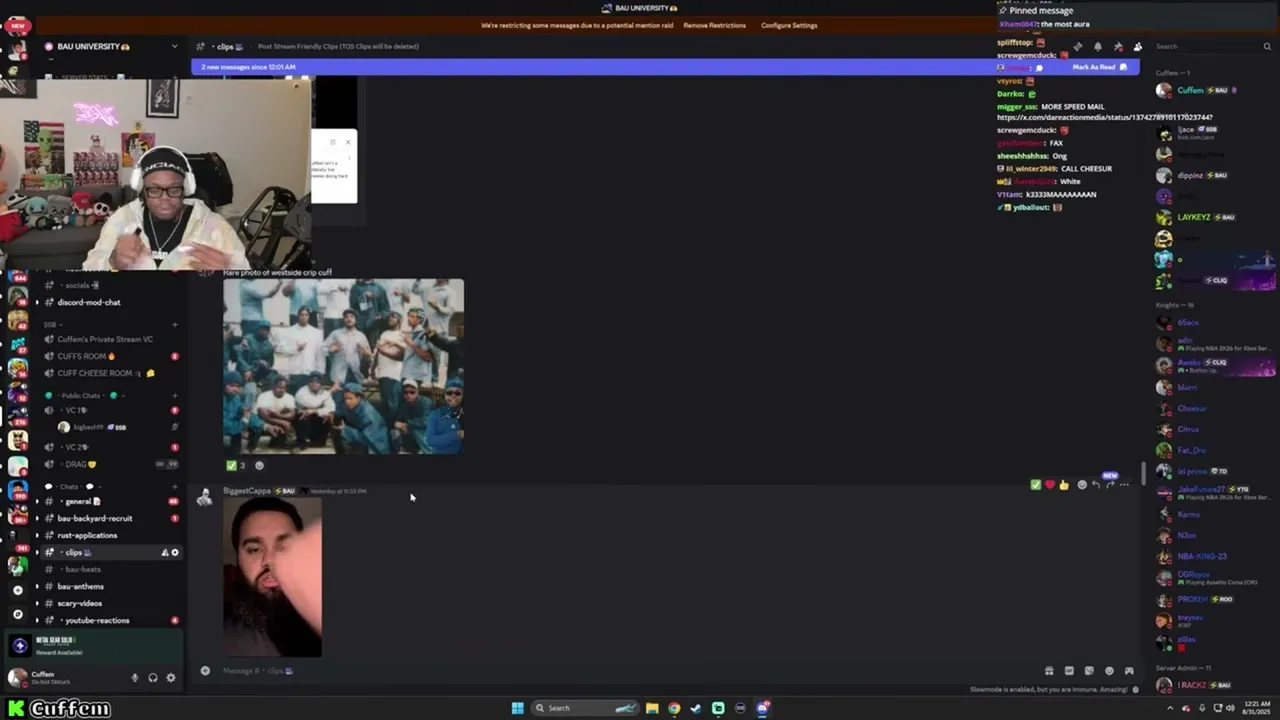Toggle the checkmark reaction with count 3
1280x720 pixels.
click(236, 465)
